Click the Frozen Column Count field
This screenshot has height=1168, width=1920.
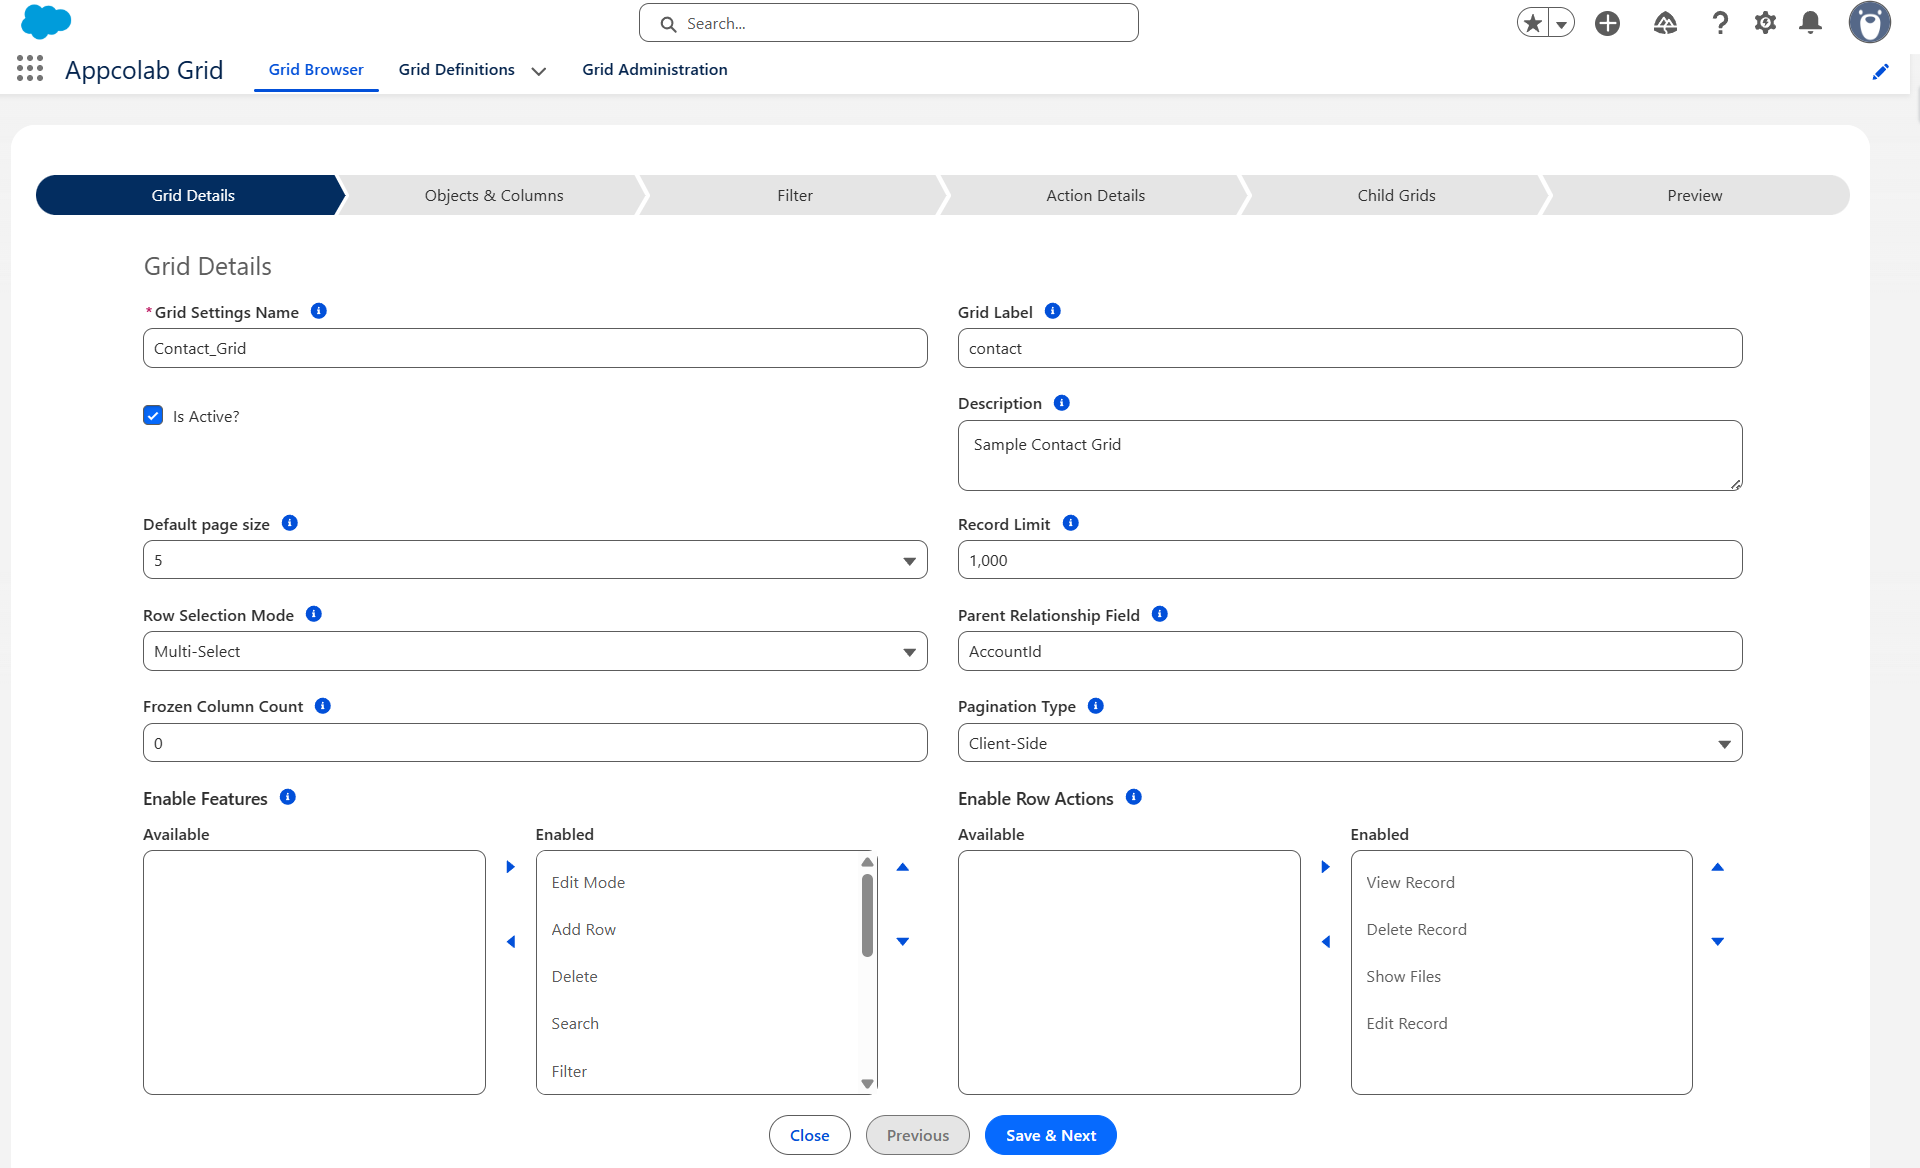click(535, 743)
